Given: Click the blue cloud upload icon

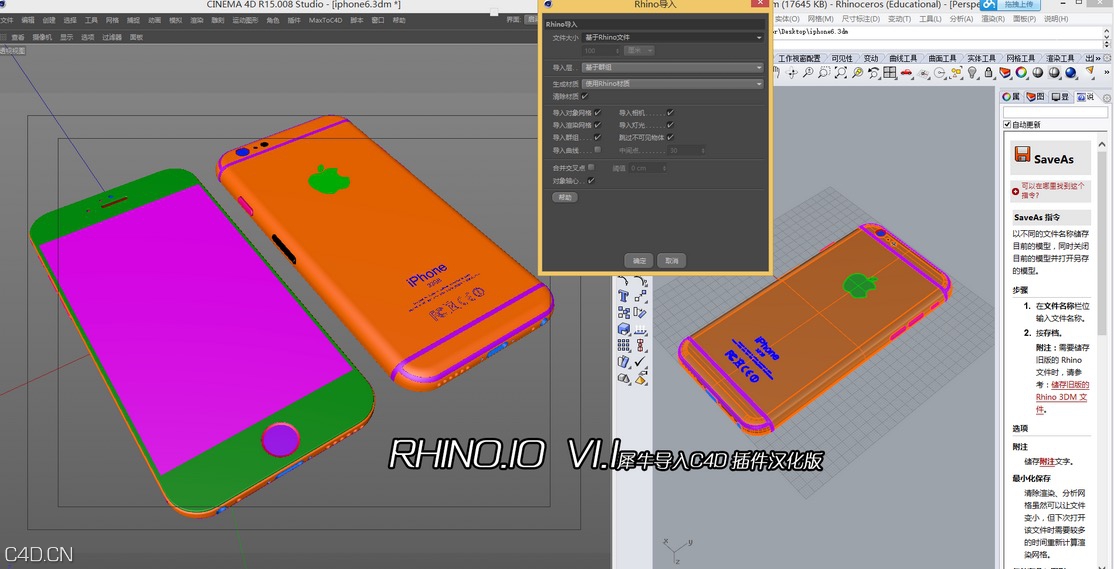Looking at the screenshot, I should [x=988, y=4].
